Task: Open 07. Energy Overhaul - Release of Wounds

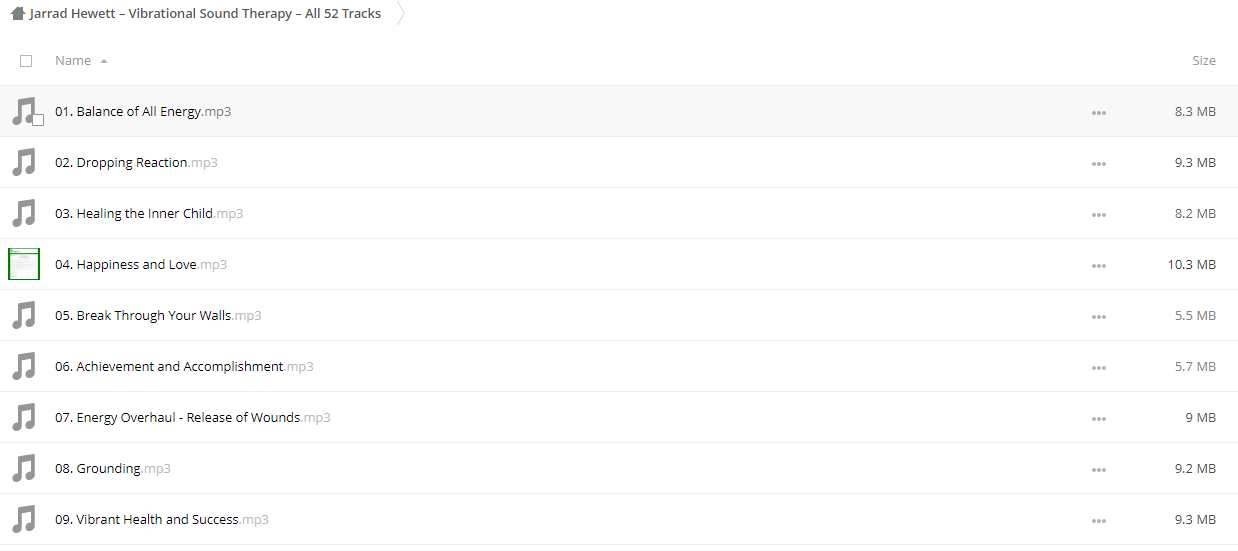Action: [193, 417]
